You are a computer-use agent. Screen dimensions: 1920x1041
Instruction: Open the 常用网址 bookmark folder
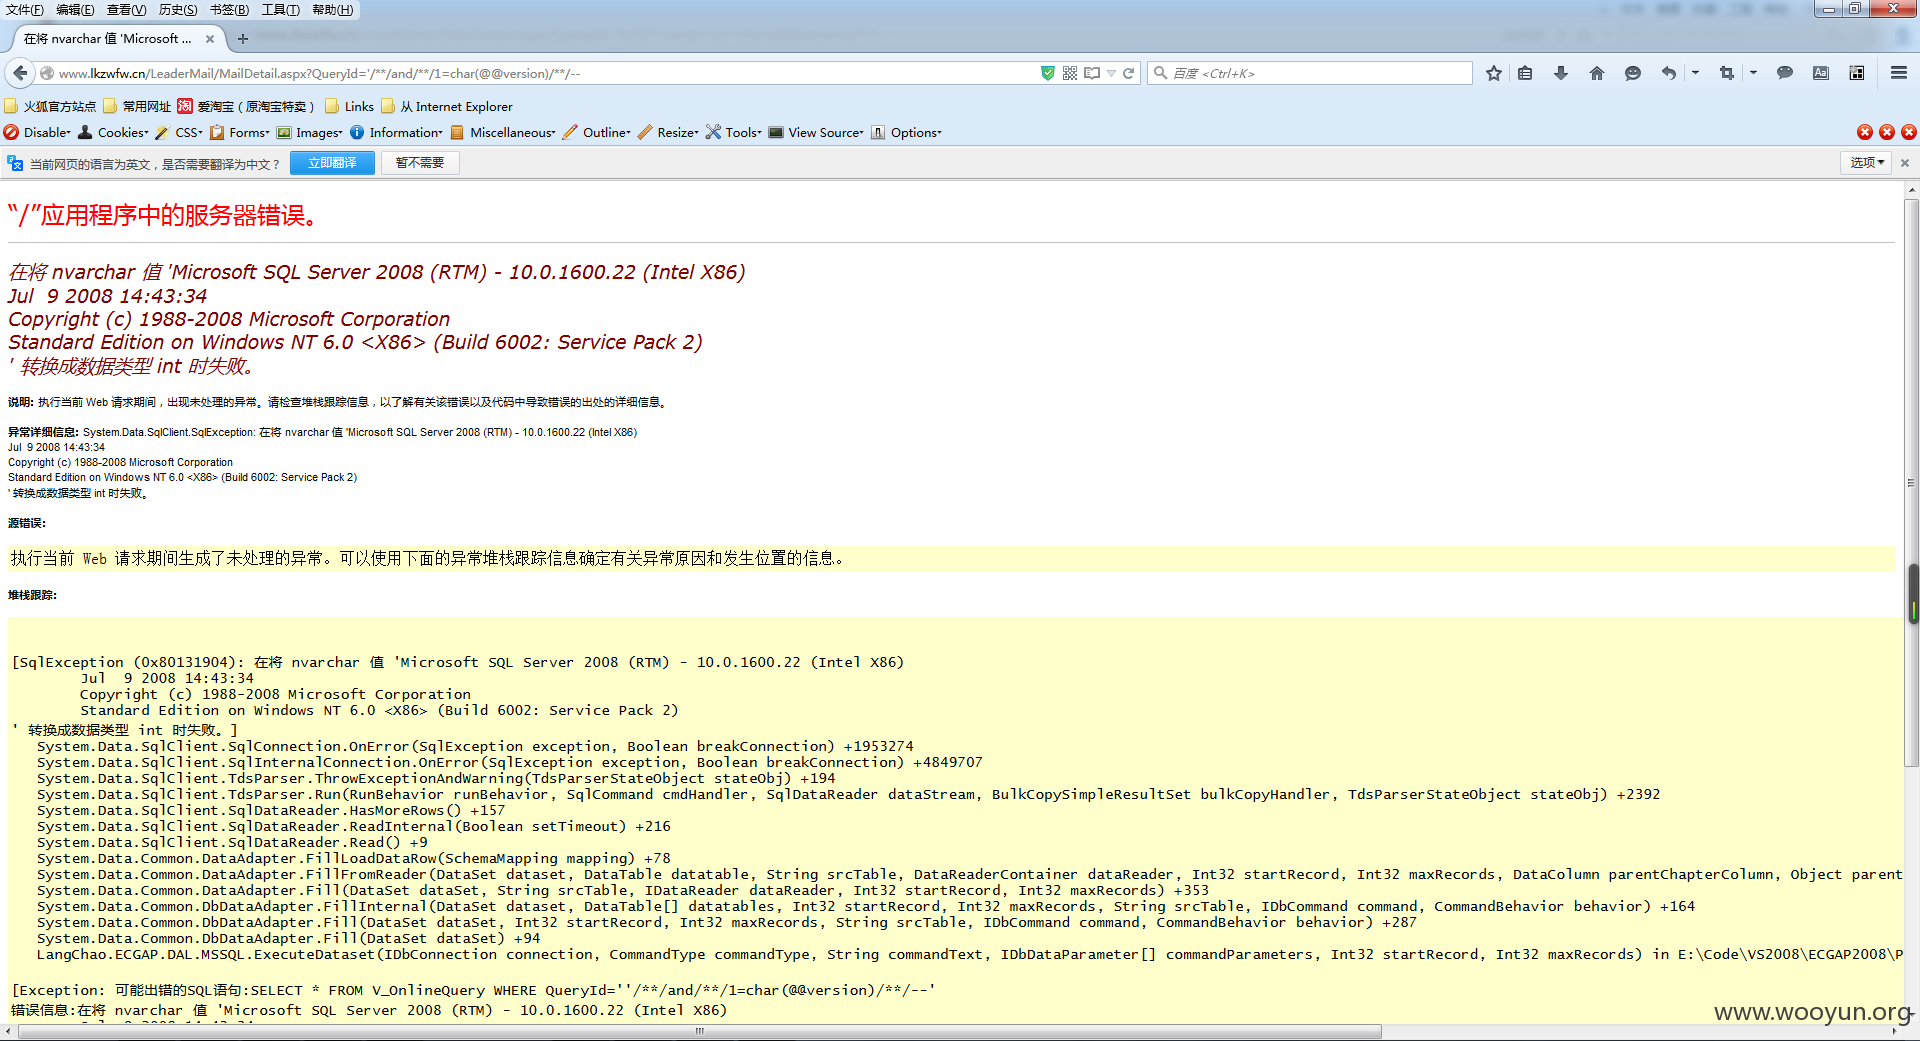(x=137, y=106)
